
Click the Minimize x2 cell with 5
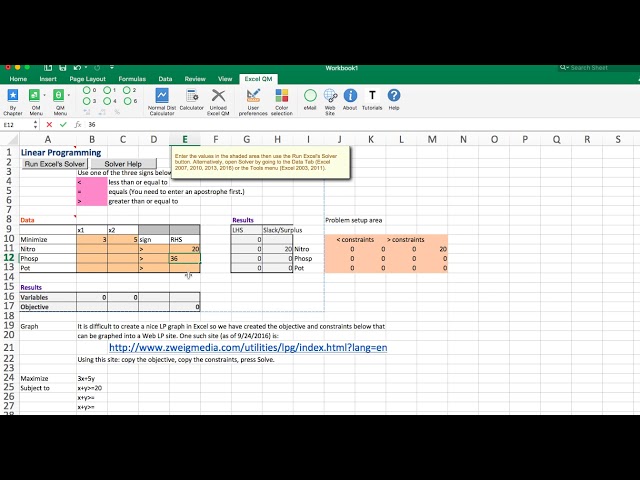pyautogui.click(x=123, y=240)
